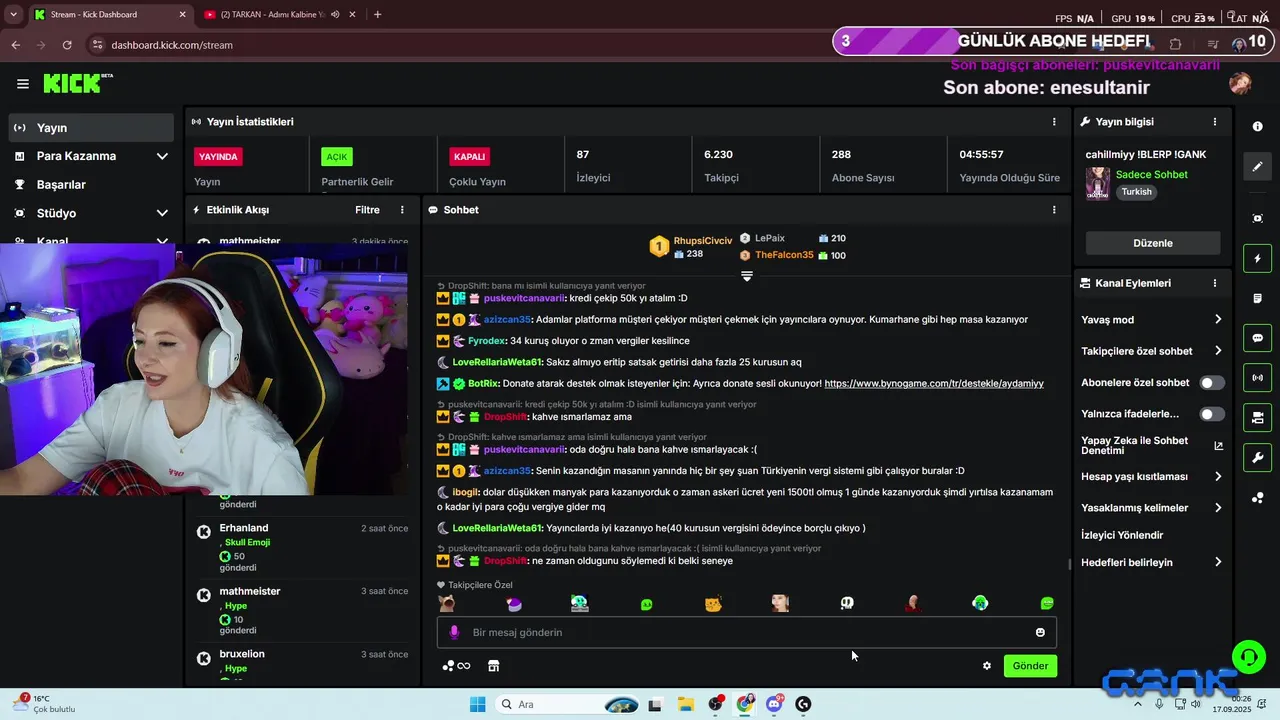This screenshot has height=720, width=1280.
Task: Open the green support headset bubble
Action: (x=1249, y=657)
